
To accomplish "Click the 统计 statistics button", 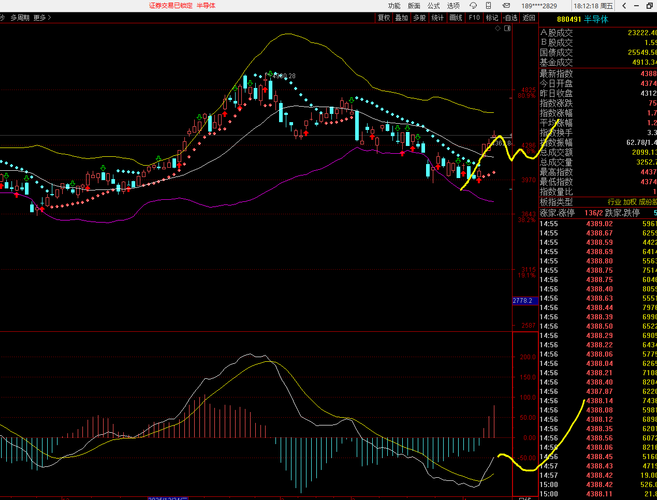I will 438,18.
